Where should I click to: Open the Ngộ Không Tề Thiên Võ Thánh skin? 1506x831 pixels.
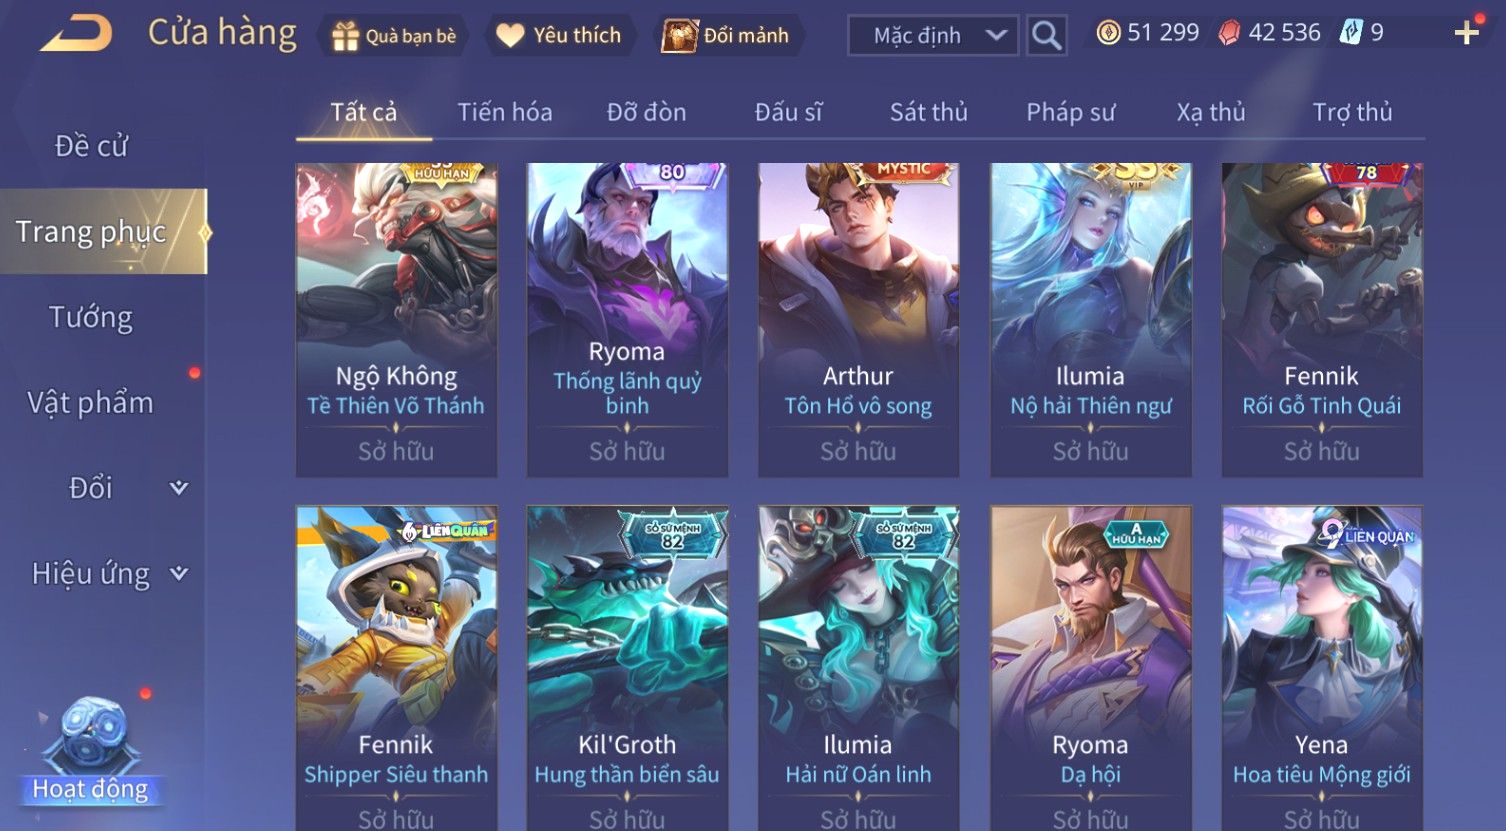coord(396,320)
